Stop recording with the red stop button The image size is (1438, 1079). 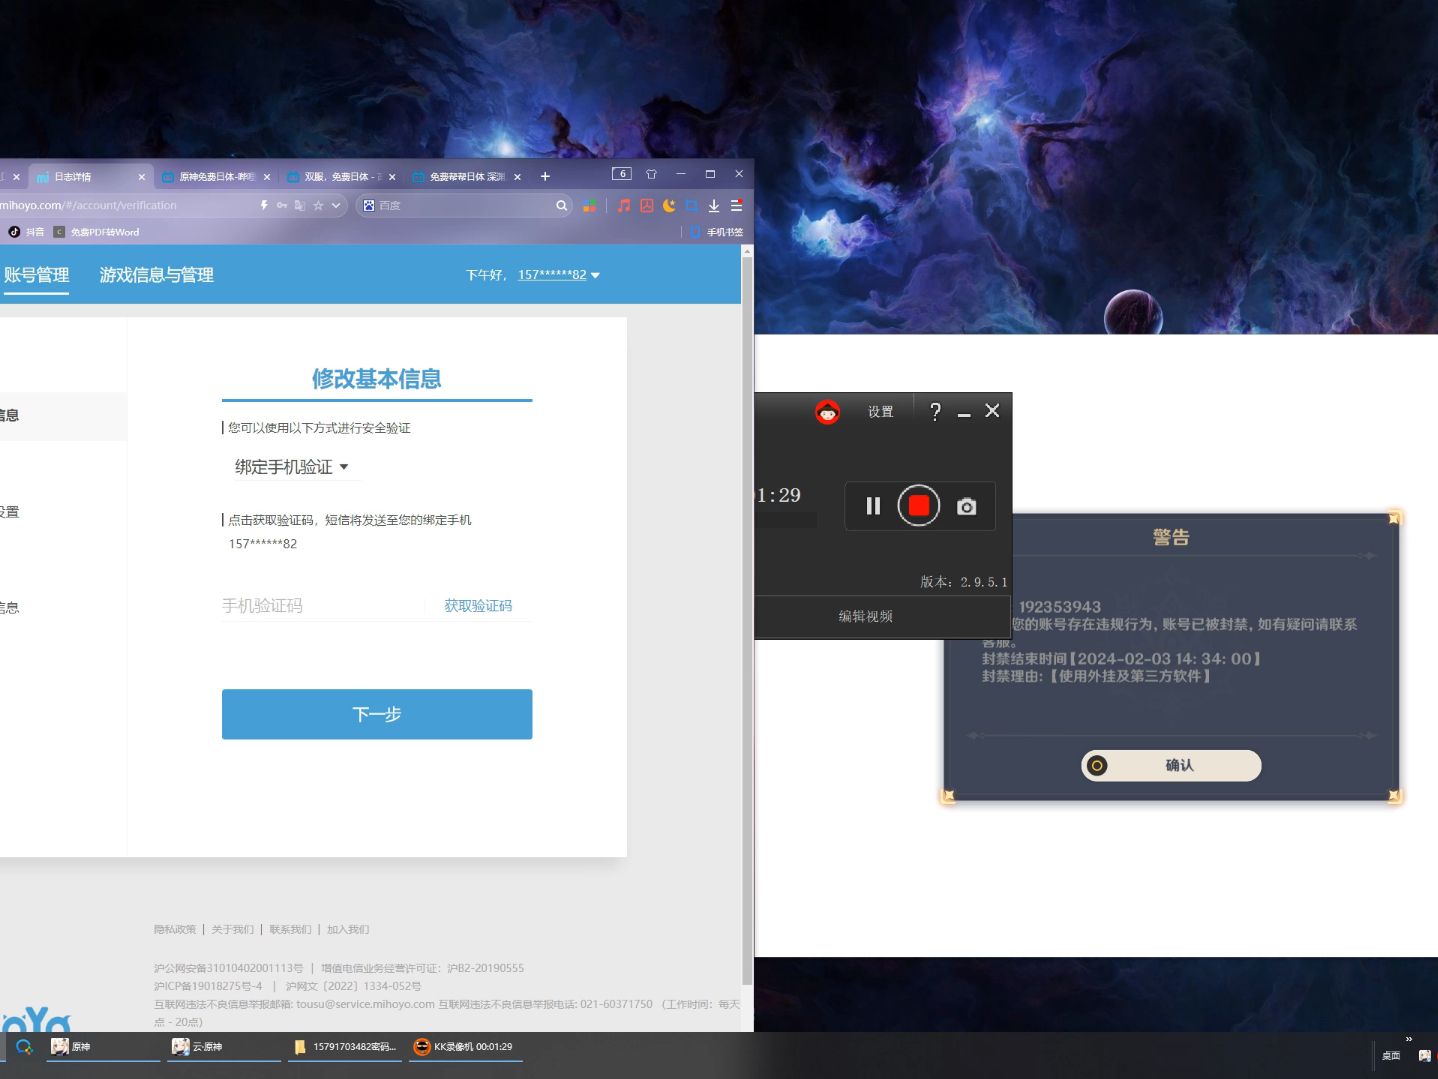click(x=918, y=506)
